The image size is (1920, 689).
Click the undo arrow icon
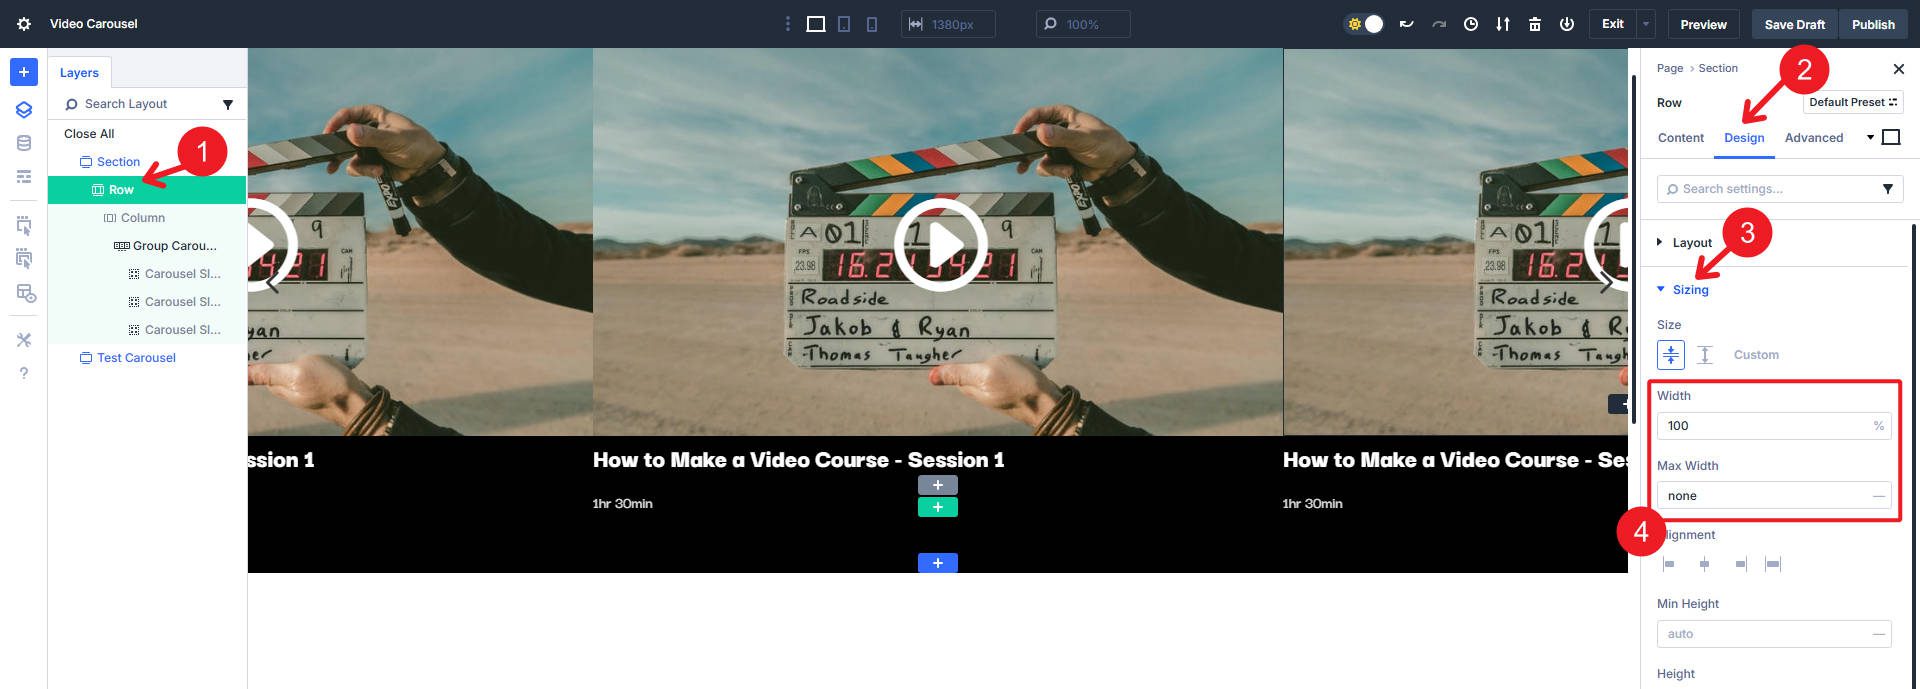pyautogui.click(x=1406, y=24)
